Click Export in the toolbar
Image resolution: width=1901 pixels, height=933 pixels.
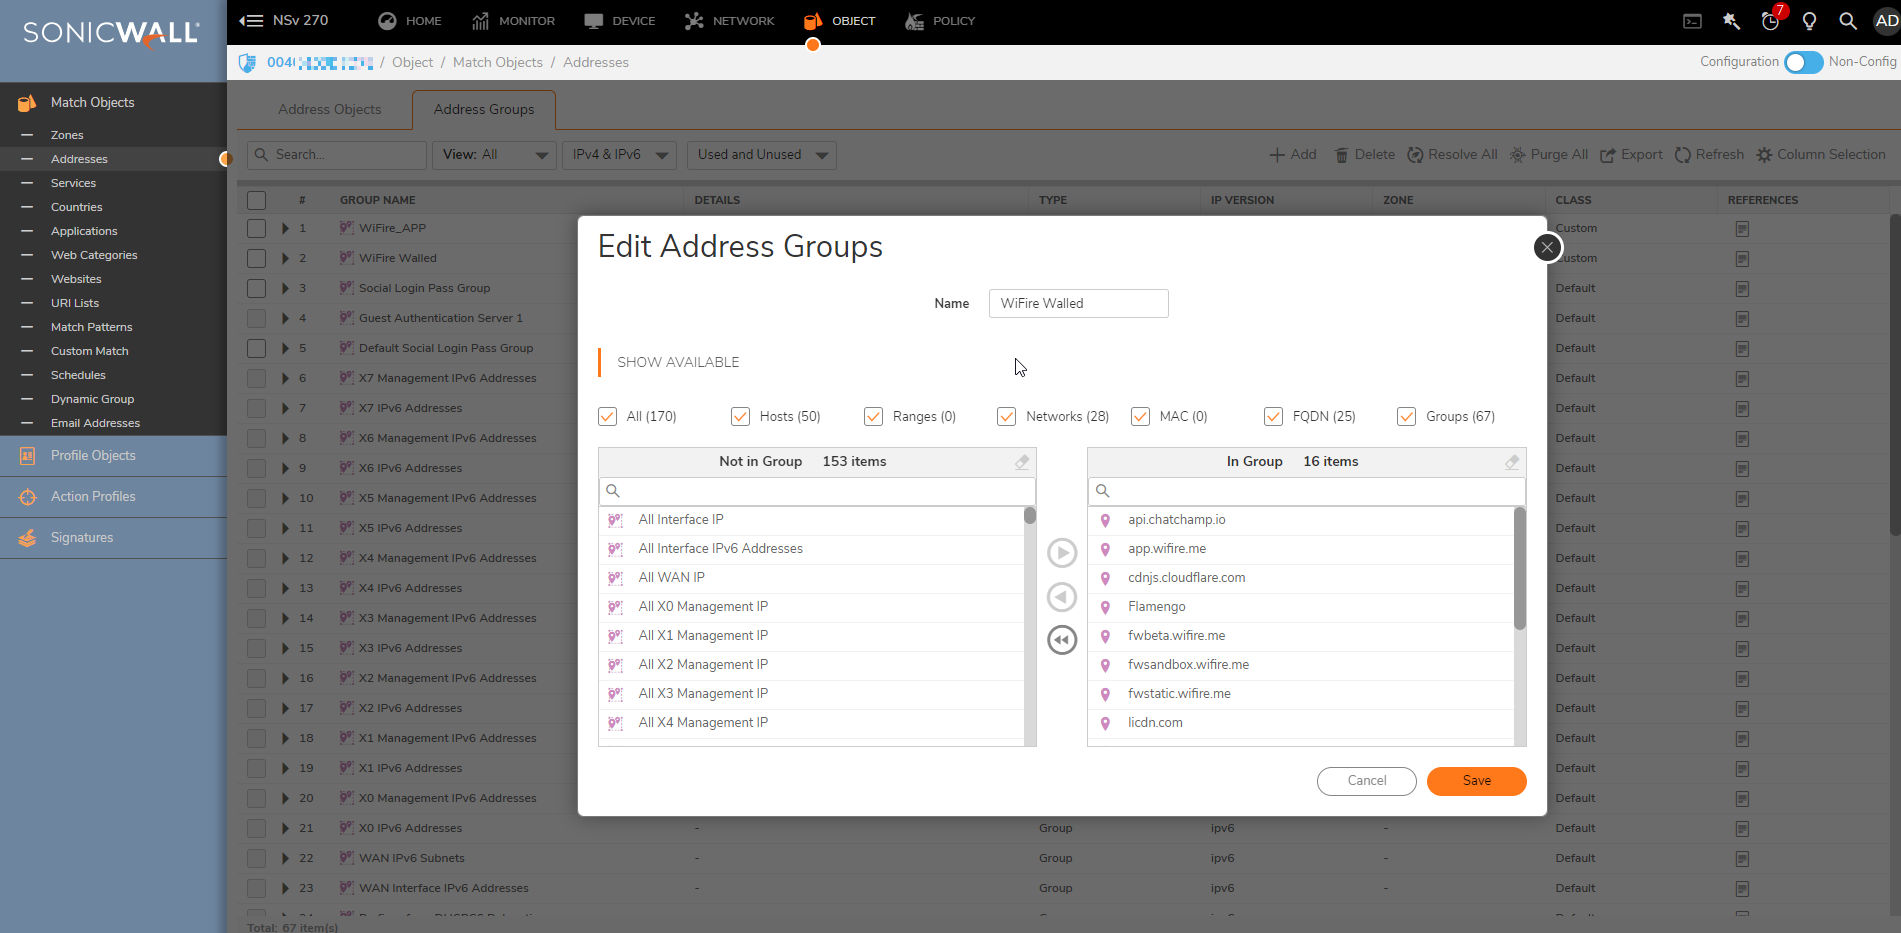coord(1631,155)
